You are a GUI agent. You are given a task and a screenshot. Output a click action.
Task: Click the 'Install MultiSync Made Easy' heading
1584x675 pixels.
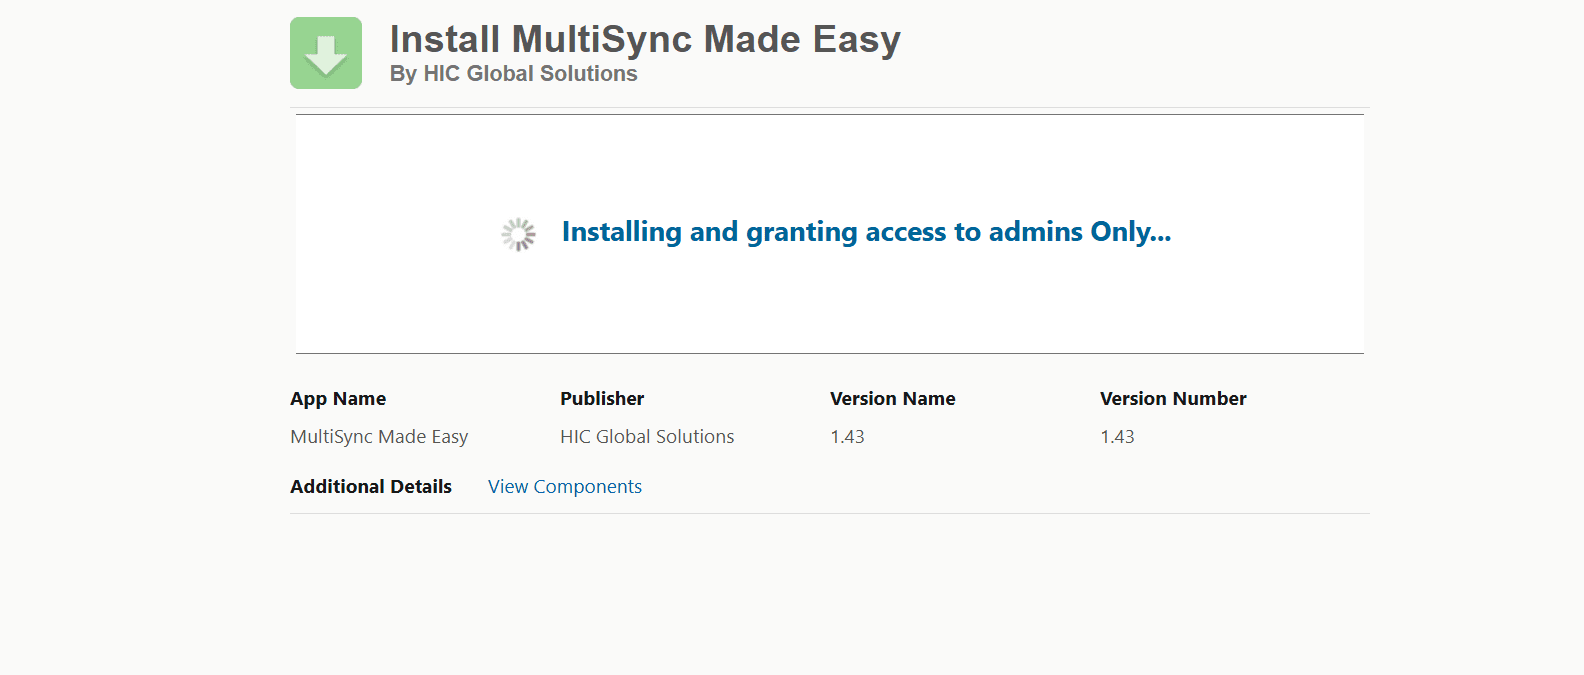pyautogui.click(x=645, y=40)
